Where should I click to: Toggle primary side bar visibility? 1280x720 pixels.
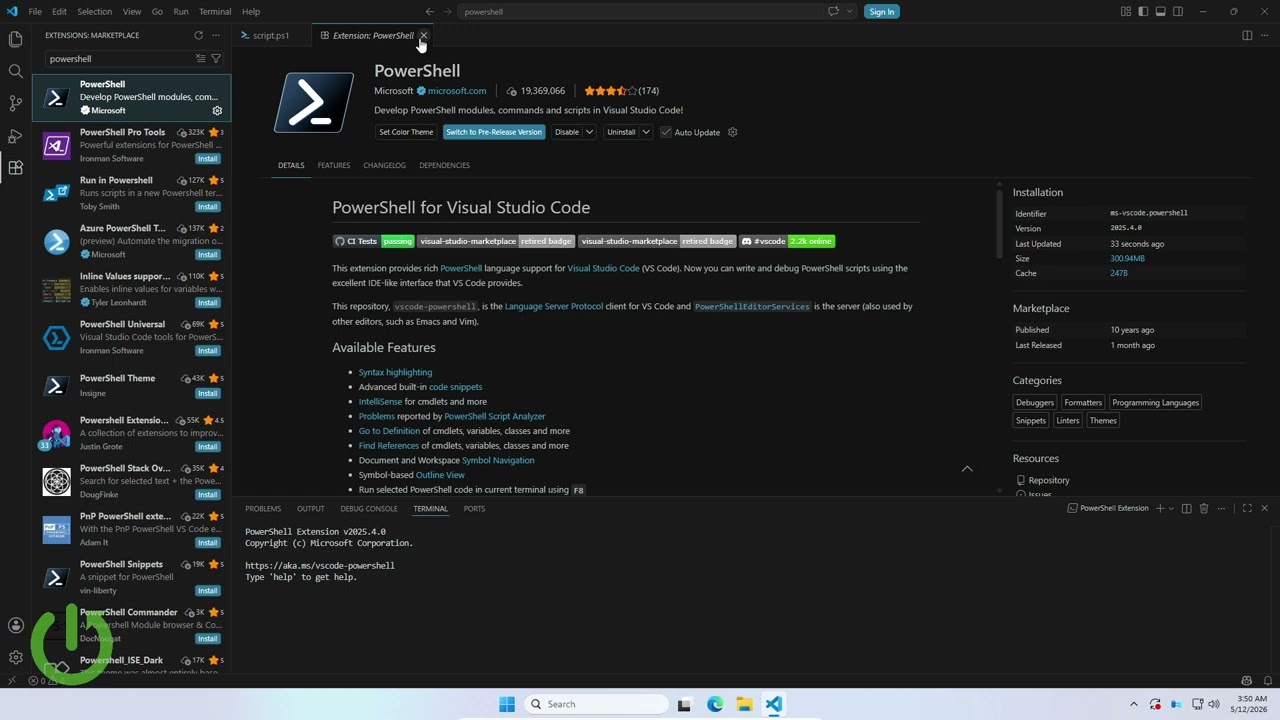[x=1143, y=12]
